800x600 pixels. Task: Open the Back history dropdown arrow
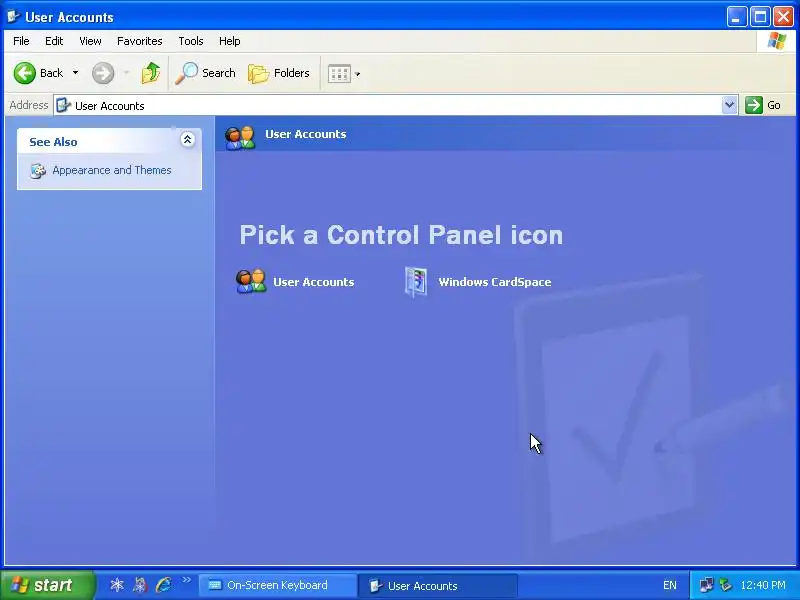coord(76,73)
